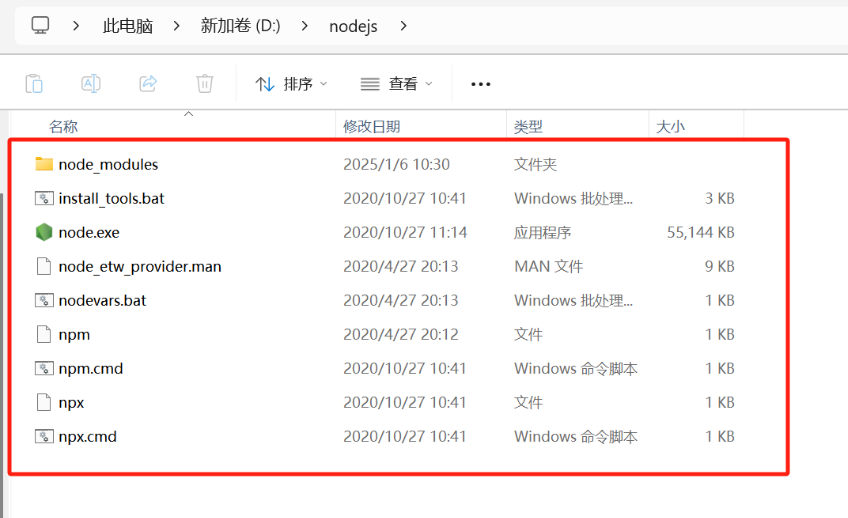Select the node_etw_provider.man file
This screenshot has width=848, height=518.
pos(140,266)
